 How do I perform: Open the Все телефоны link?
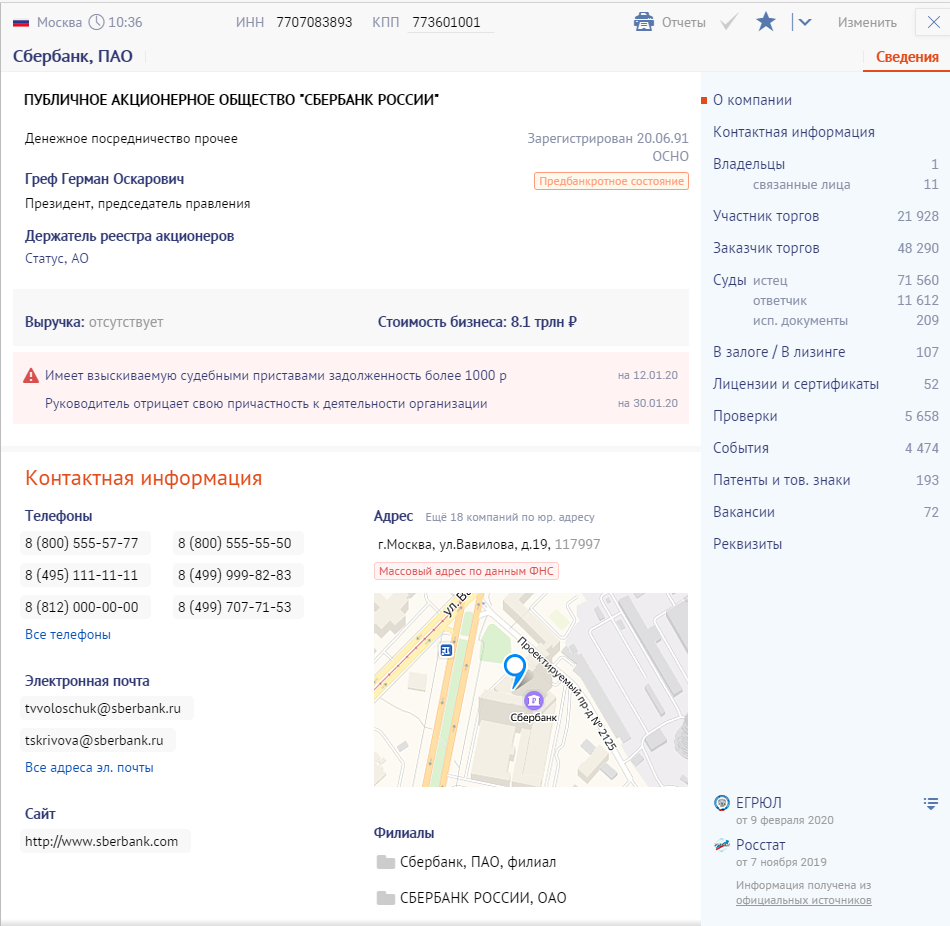pos(68,635)
